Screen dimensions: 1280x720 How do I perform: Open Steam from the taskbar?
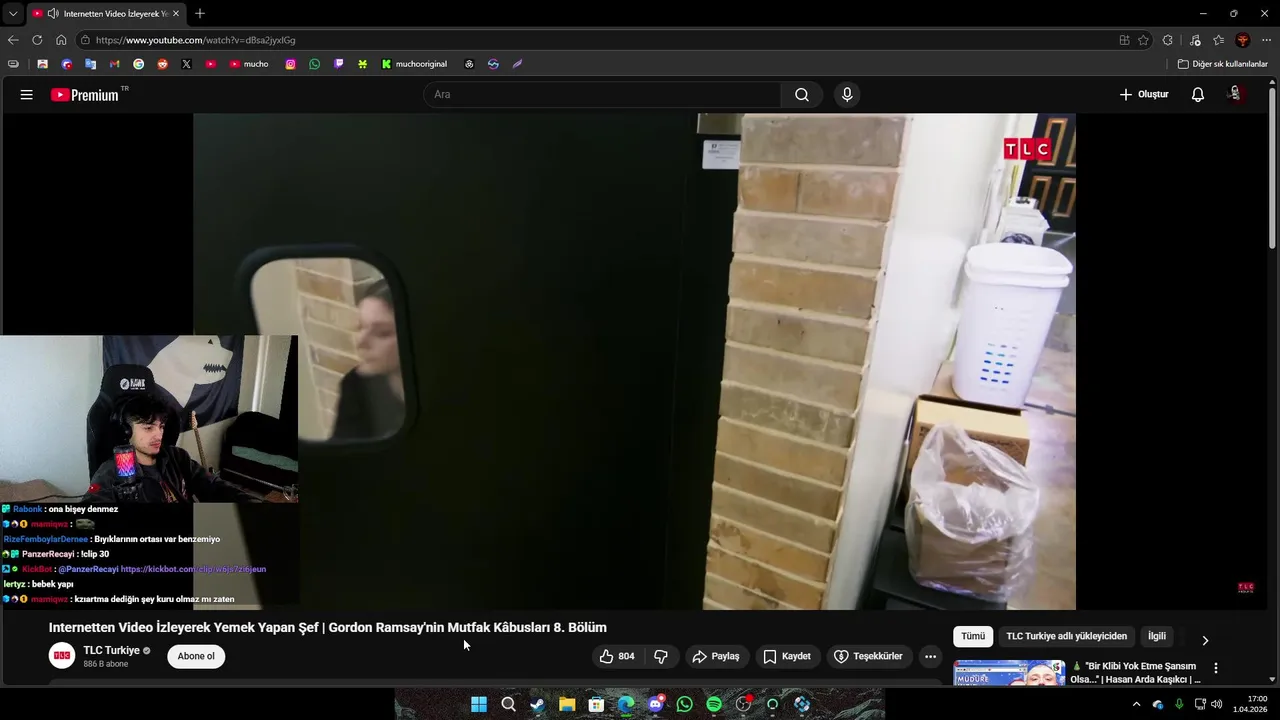pos(537,704)
